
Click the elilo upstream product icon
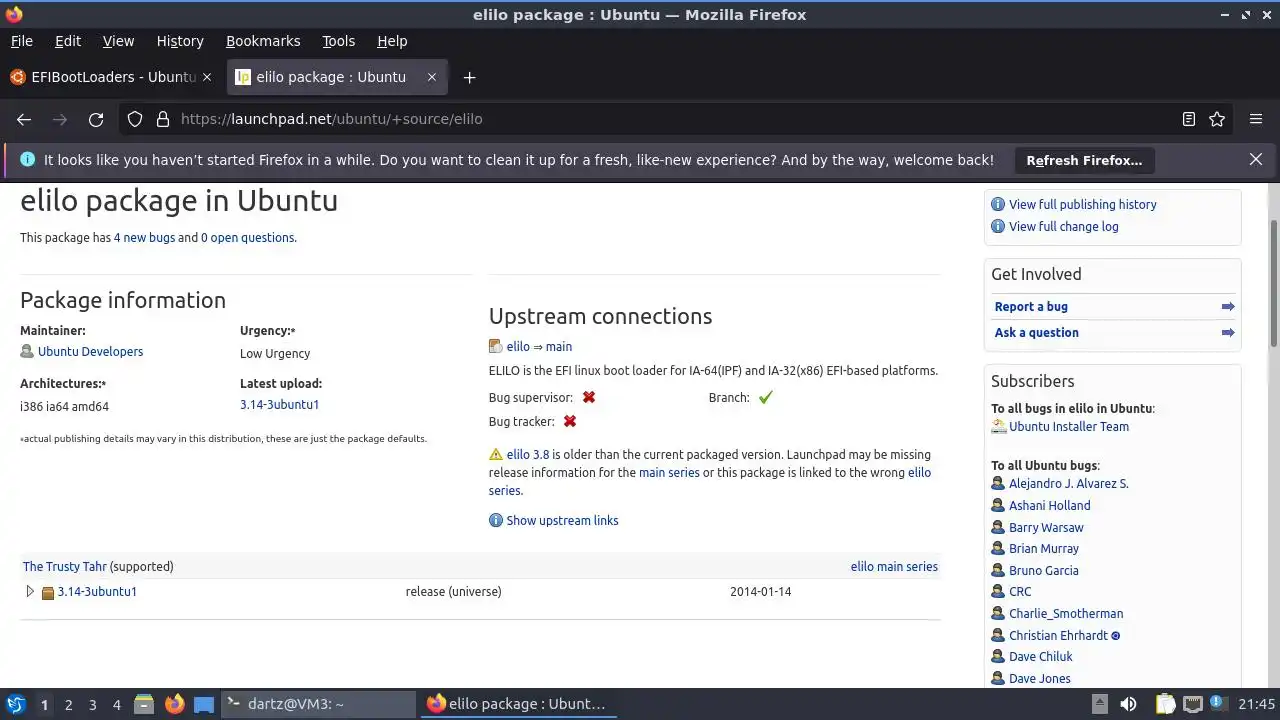click(495, 346)
